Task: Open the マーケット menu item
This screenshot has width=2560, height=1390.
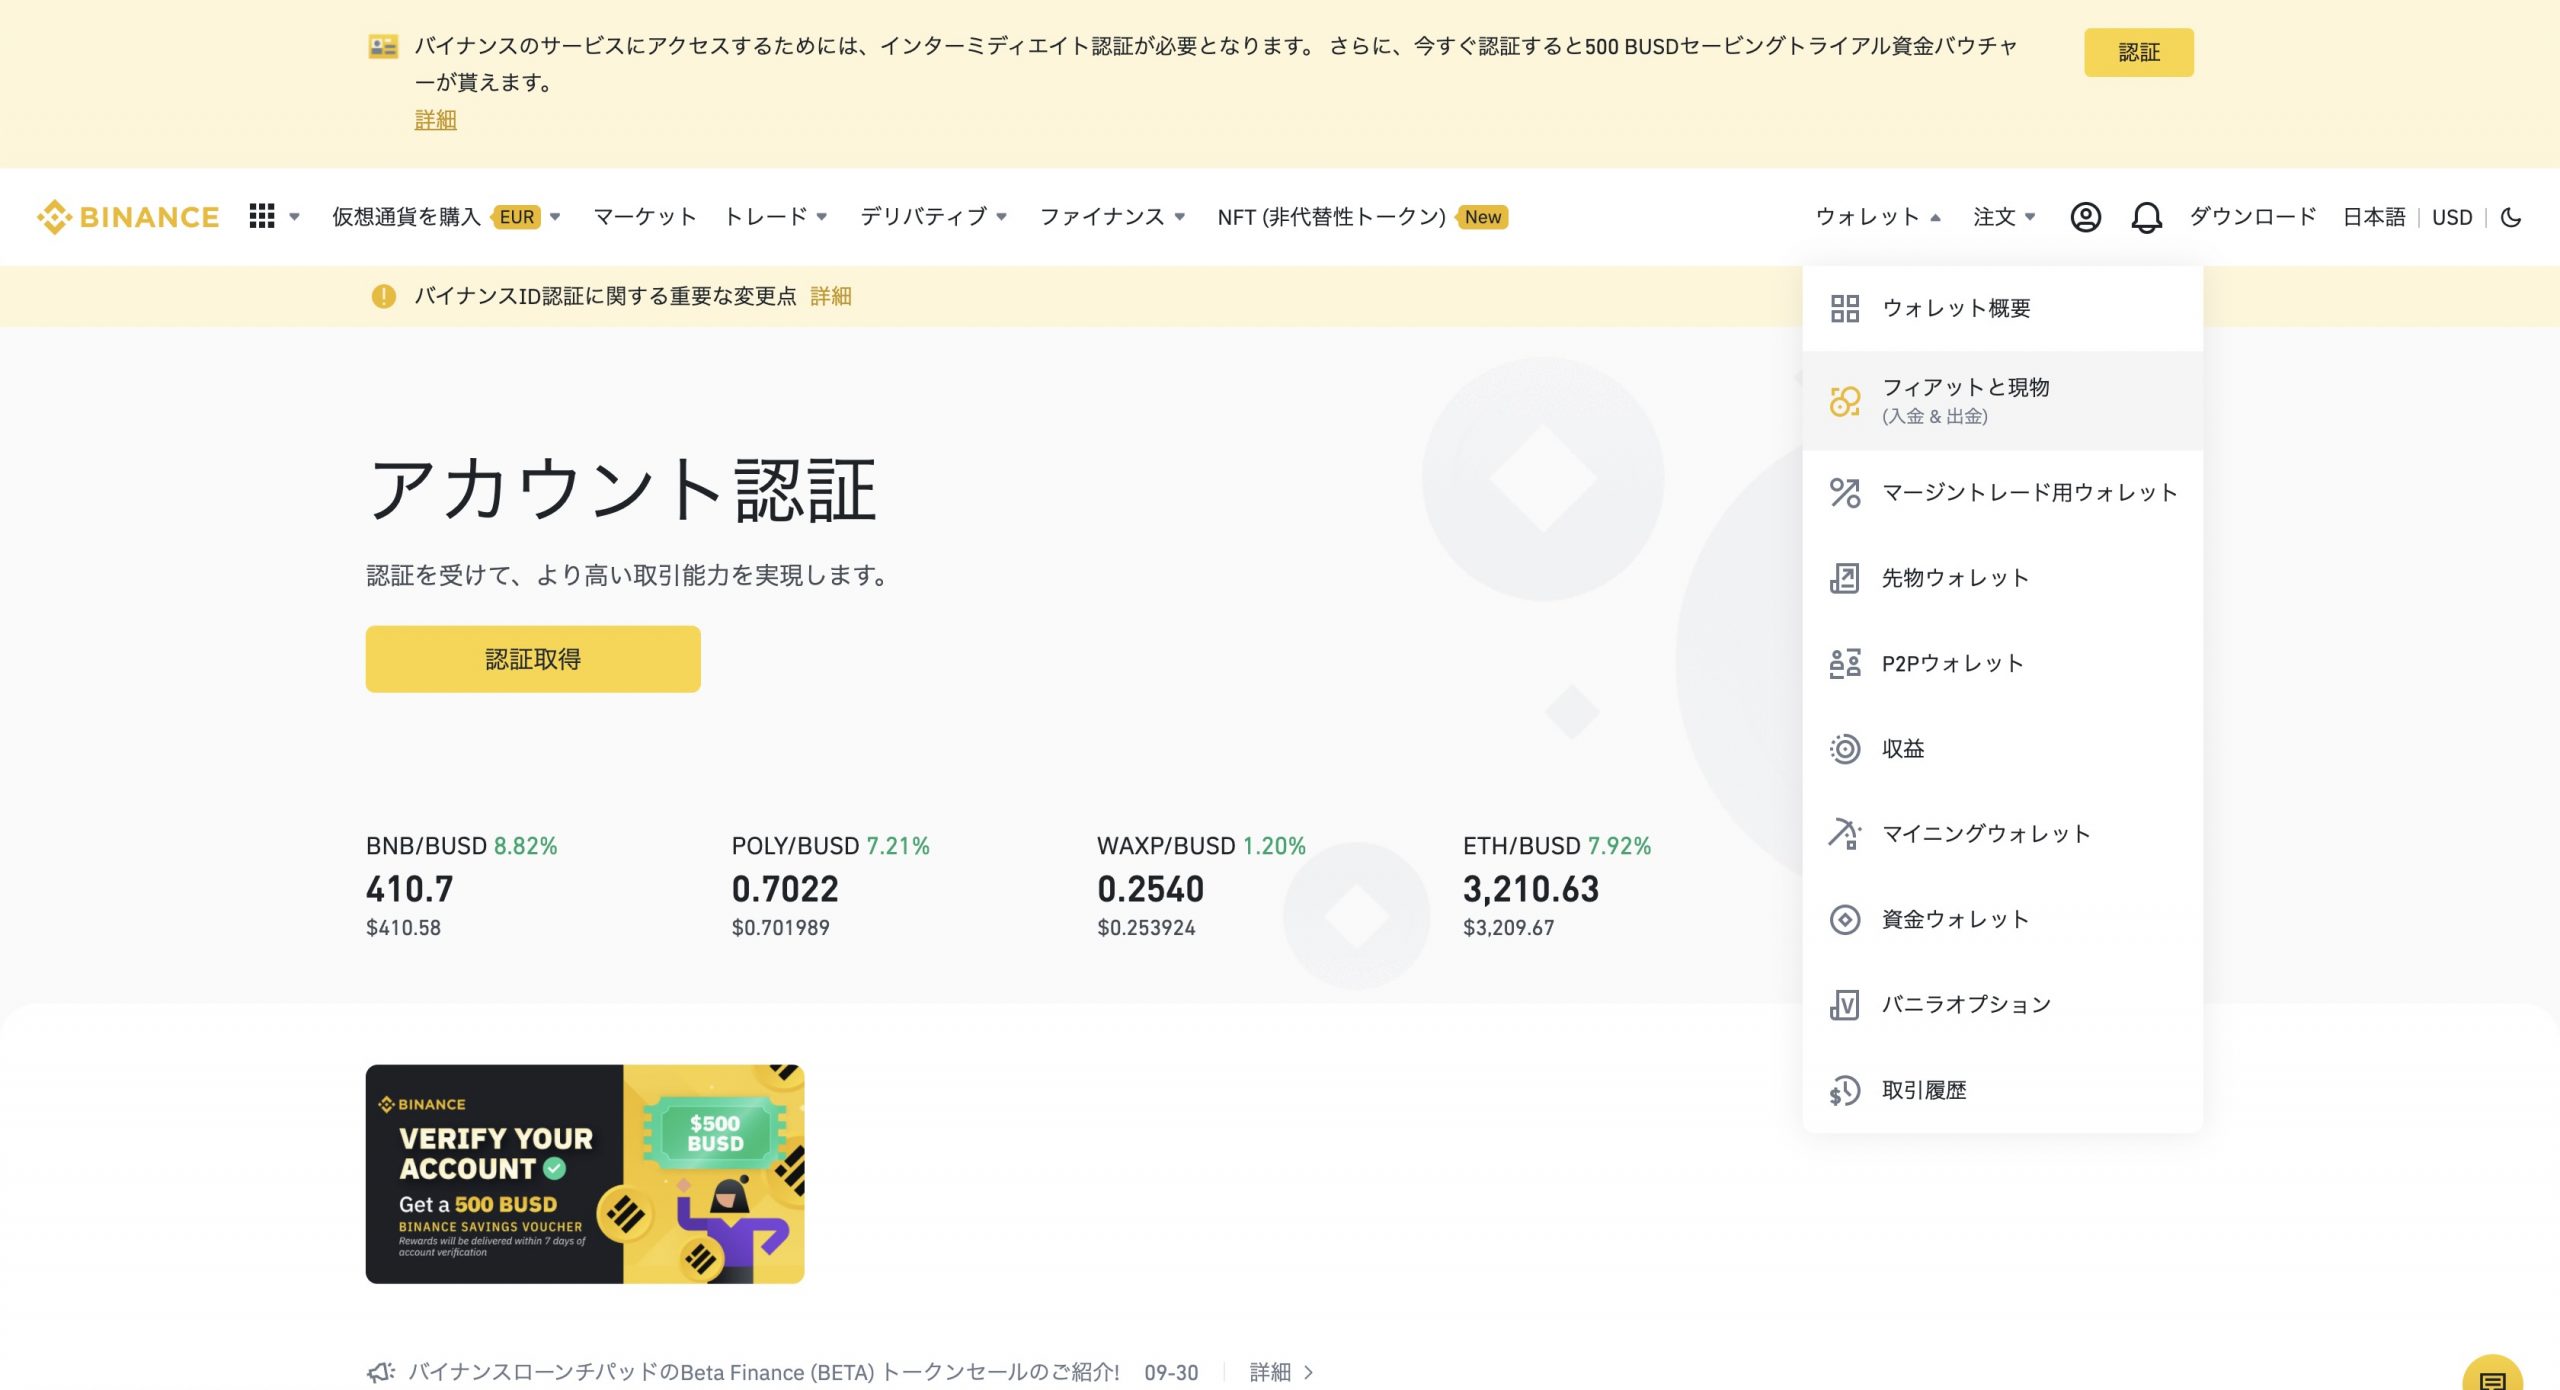Action: (645, 216)
